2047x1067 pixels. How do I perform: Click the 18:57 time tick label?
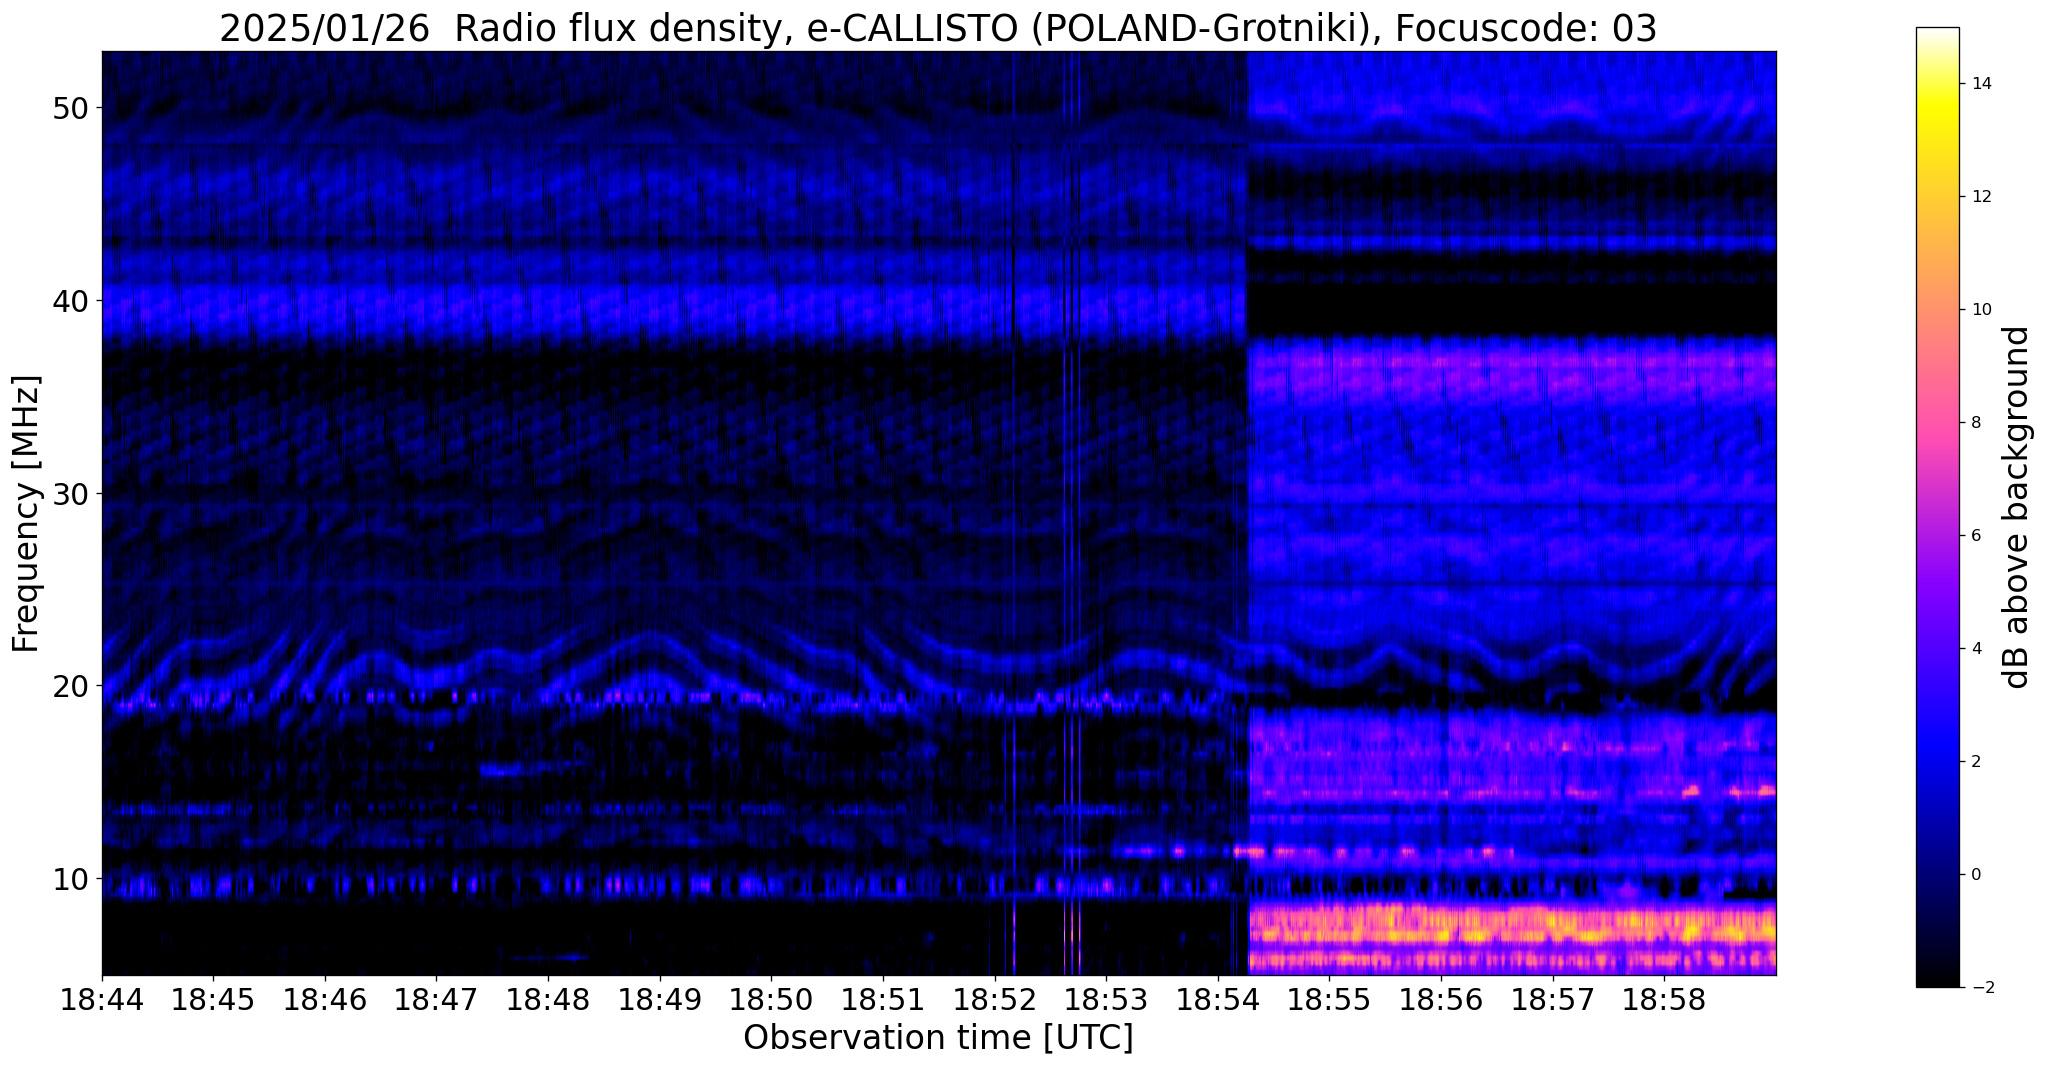1552,1000
